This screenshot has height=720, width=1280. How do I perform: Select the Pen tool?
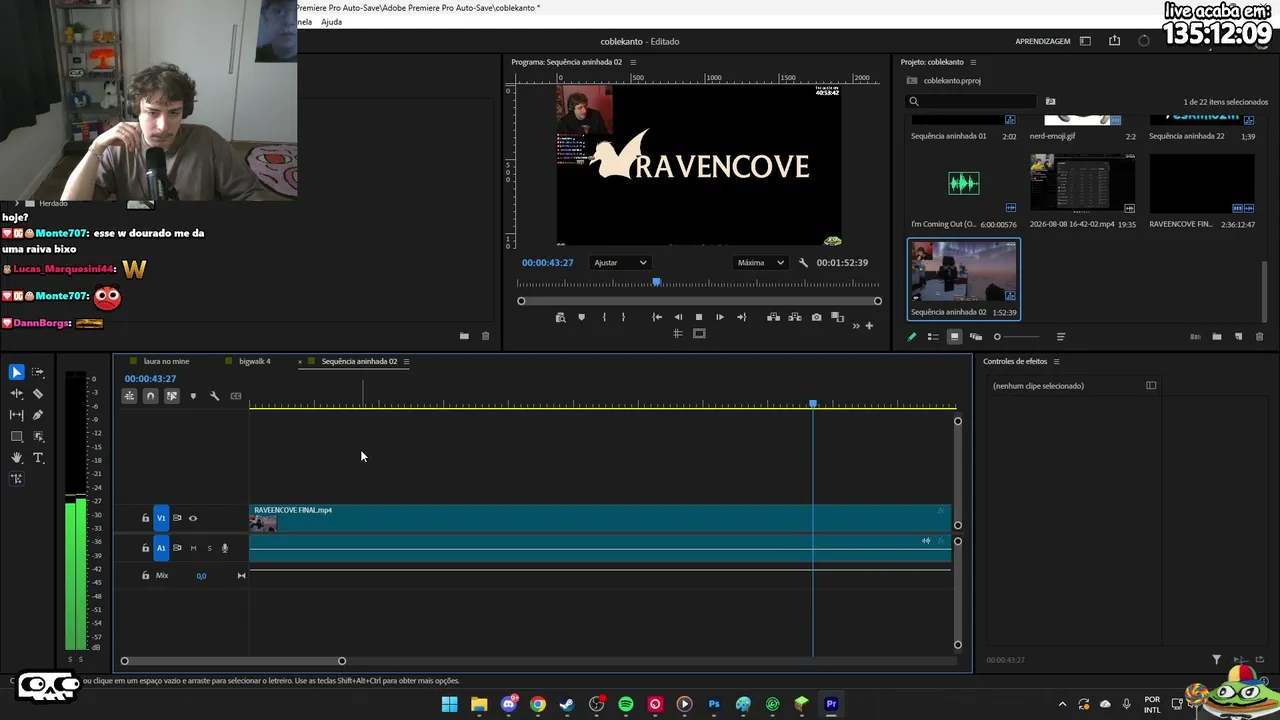(38, 415)
